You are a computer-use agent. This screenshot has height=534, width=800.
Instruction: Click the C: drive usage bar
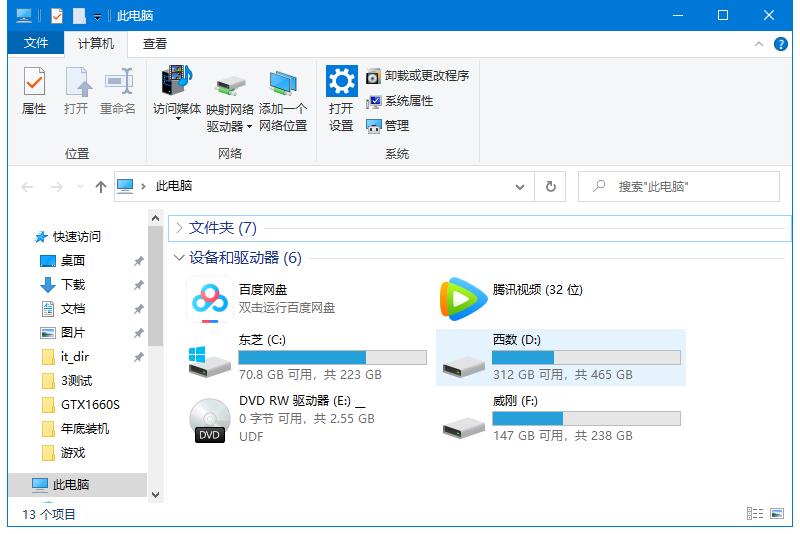coord(333,357)
